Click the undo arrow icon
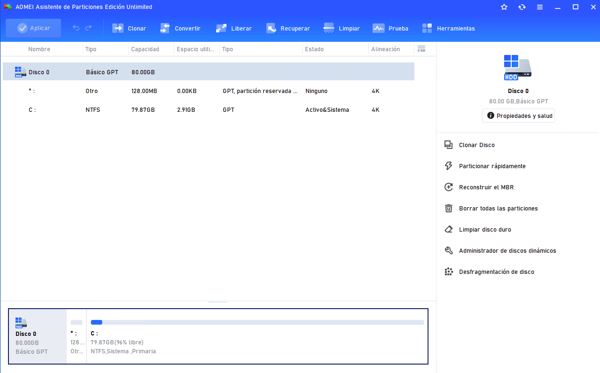This screenshot has width=600, height=373. (76, 28)
